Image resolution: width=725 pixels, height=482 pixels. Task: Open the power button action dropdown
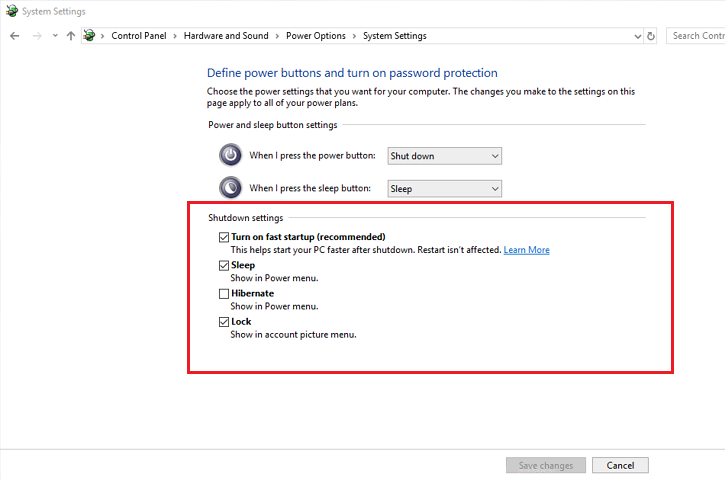444,156
